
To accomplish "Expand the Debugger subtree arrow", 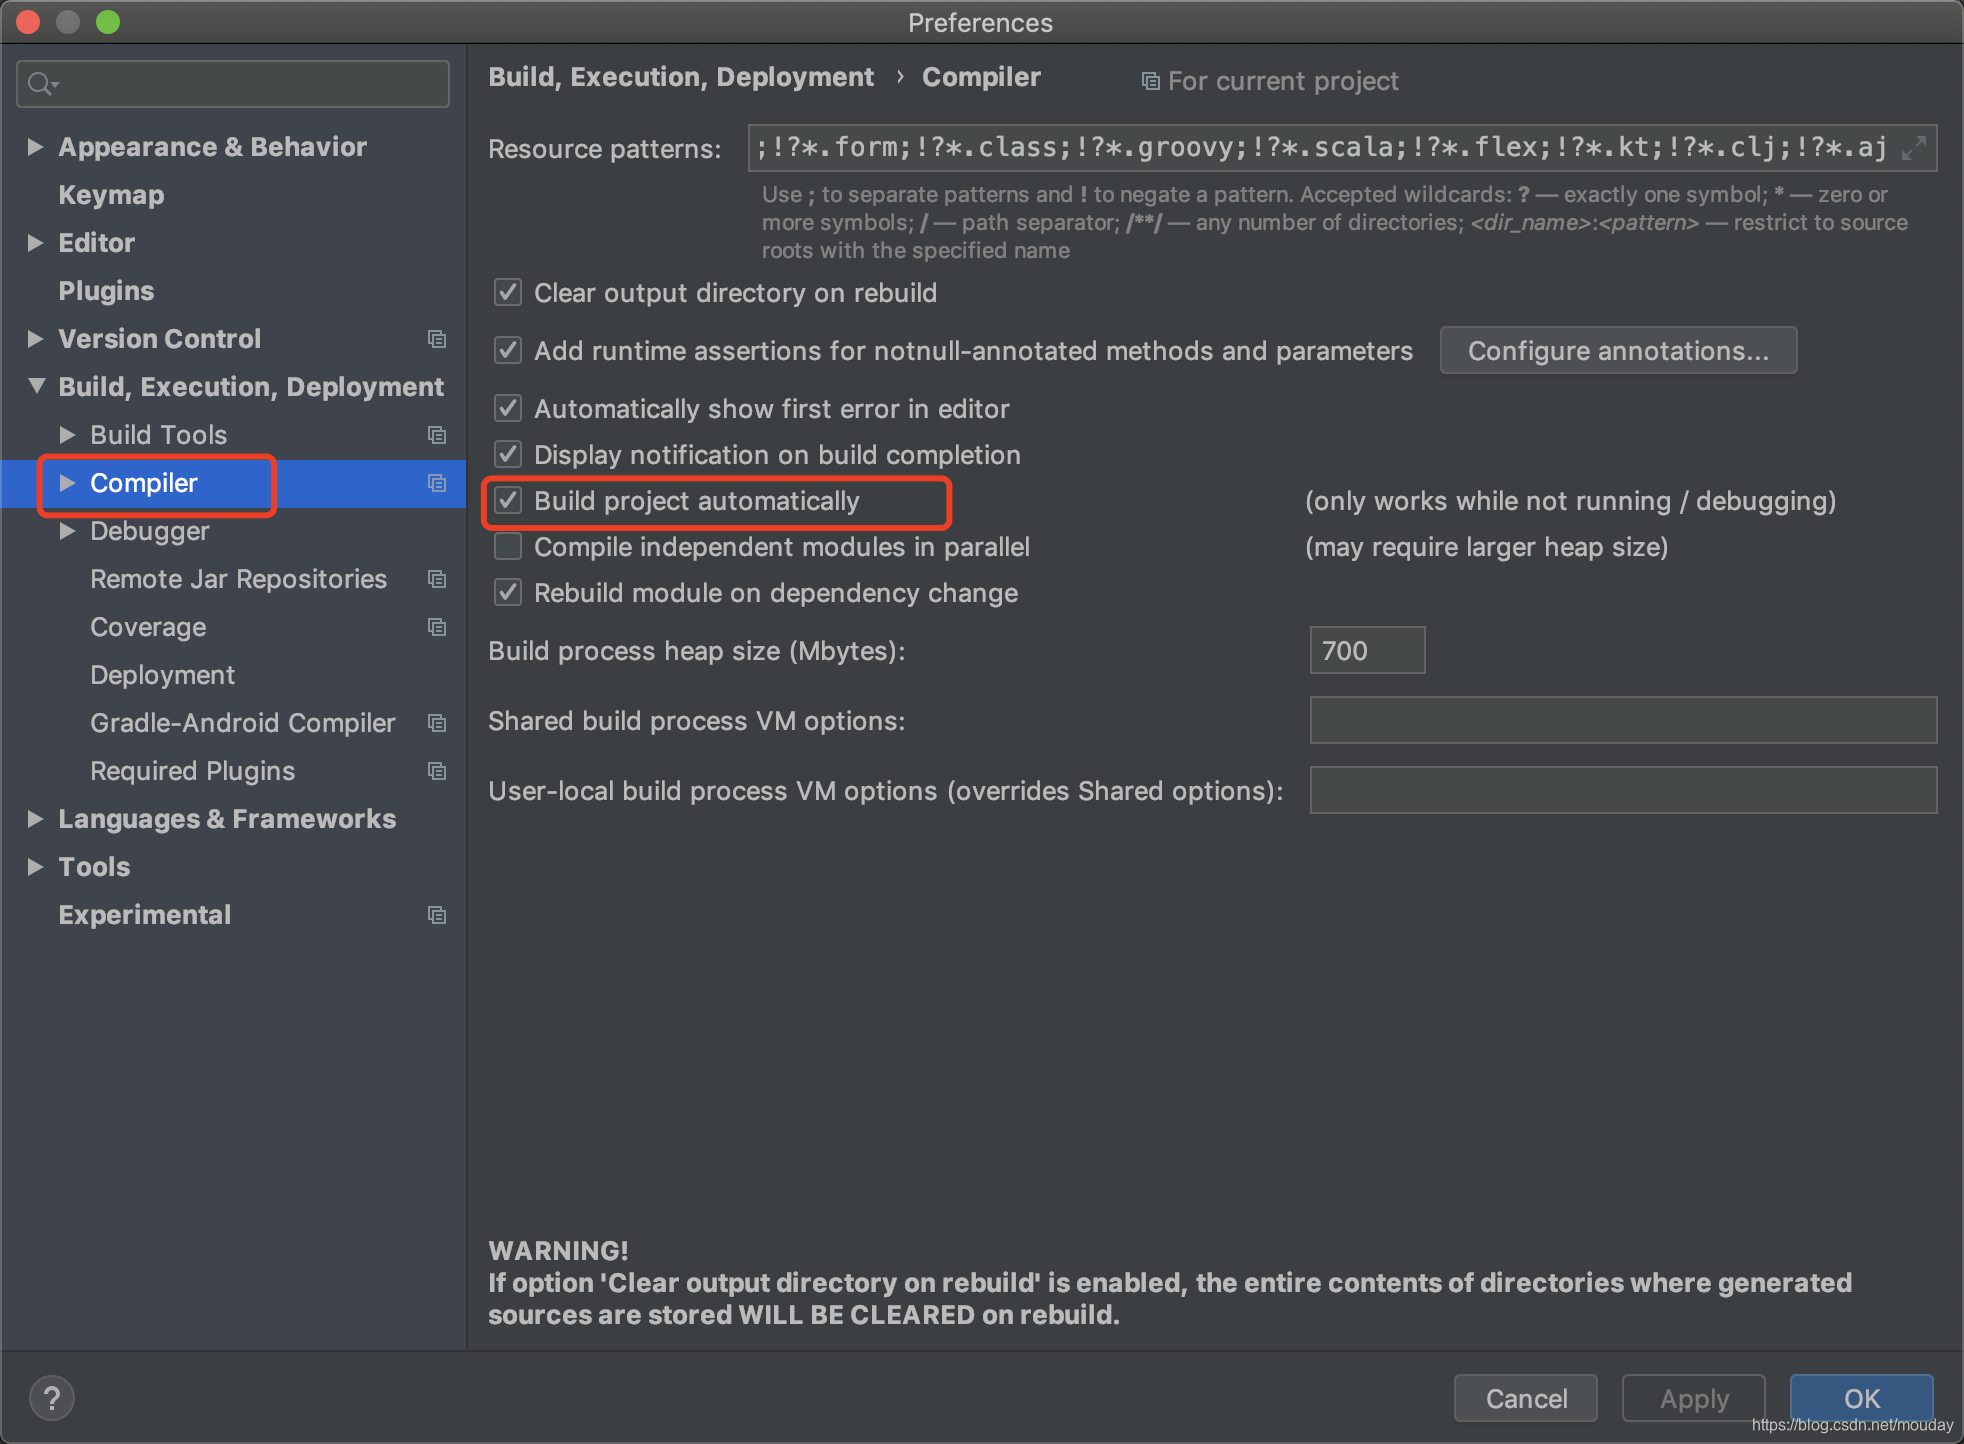I will [68, 531].
